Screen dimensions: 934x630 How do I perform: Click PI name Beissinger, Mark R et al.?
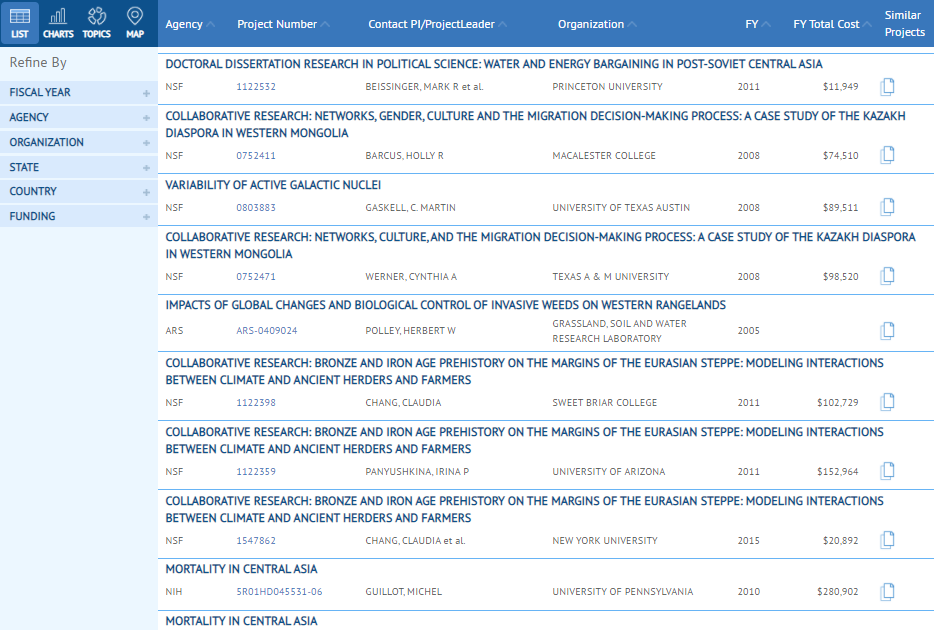pos(425,87)
